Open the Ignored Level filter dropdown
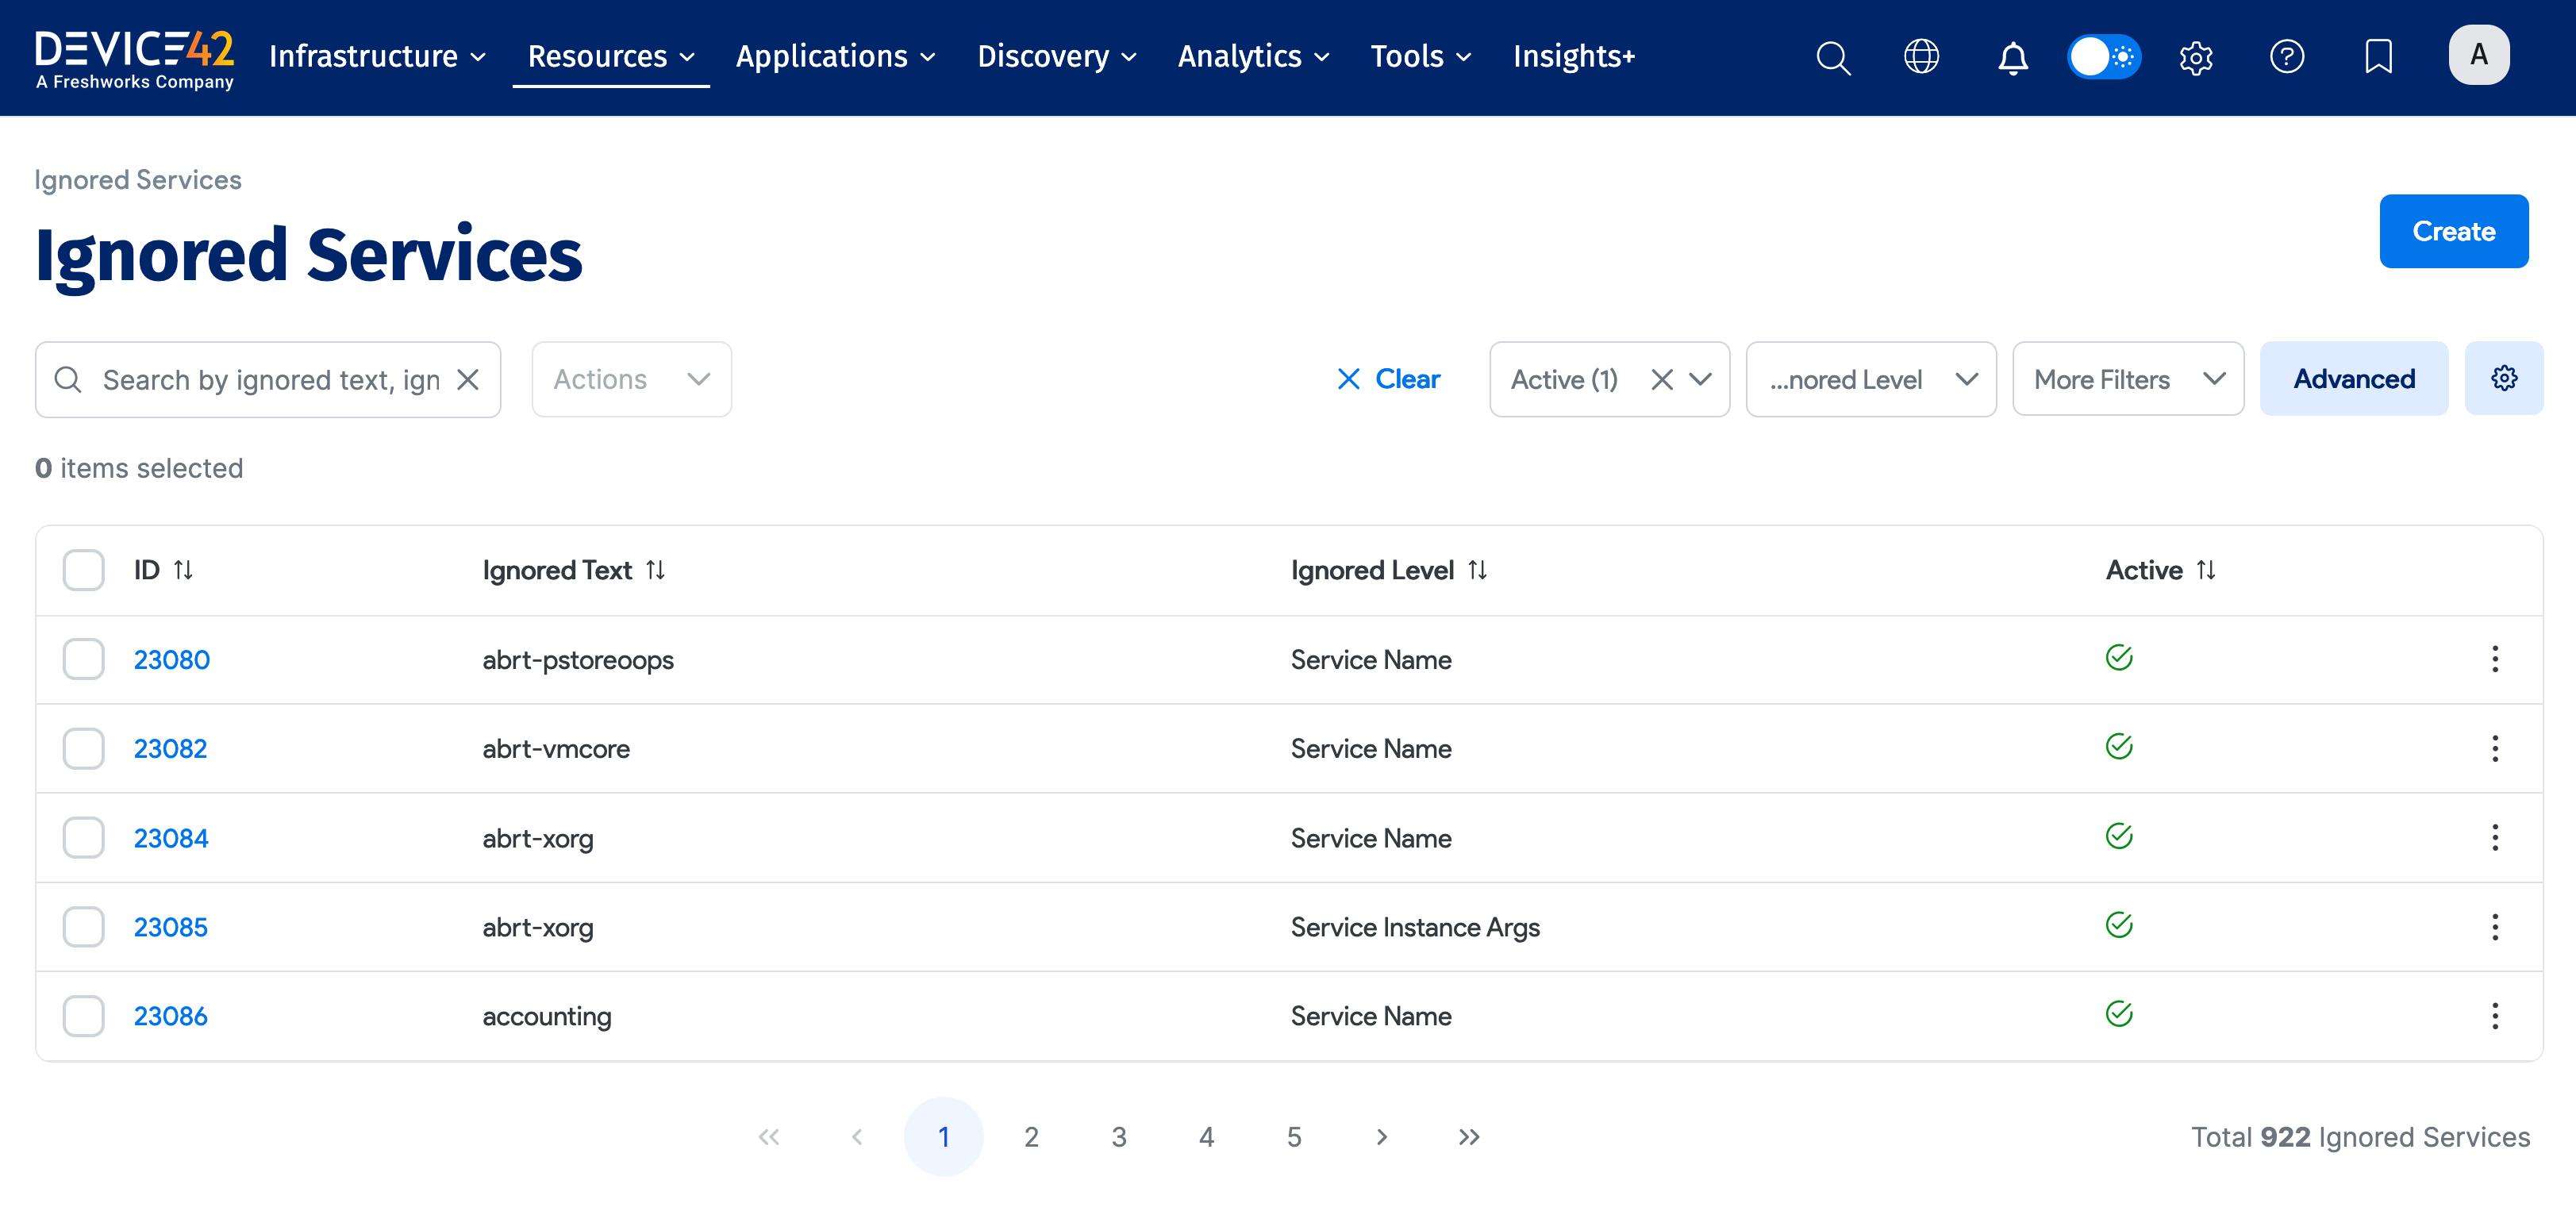This screenshot has height=1230, width=2576. 1870,380
